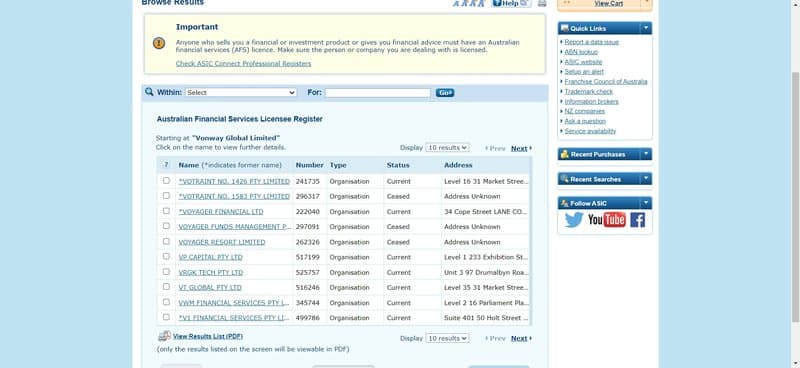
Task: Open the Trademark check link
Action: [589, 91]
